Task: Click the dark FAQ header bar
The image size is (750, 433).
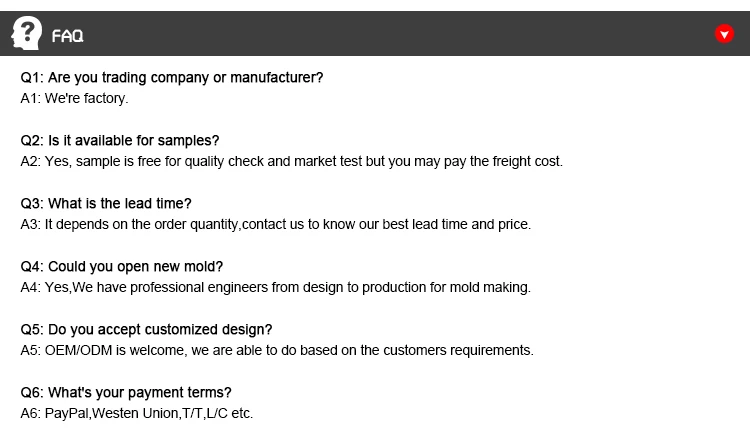Action: pos(400,34)
